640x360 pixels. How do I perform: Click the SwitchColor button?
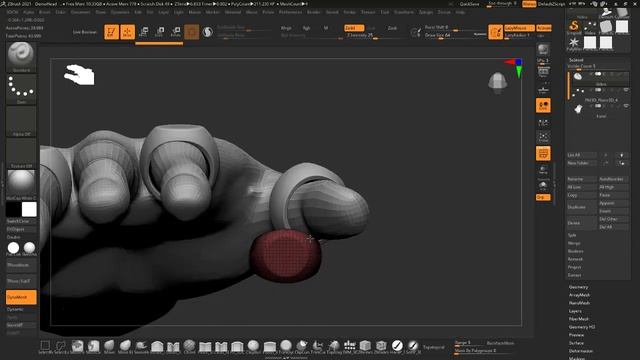pyautogui.click(x=21, y=221)
